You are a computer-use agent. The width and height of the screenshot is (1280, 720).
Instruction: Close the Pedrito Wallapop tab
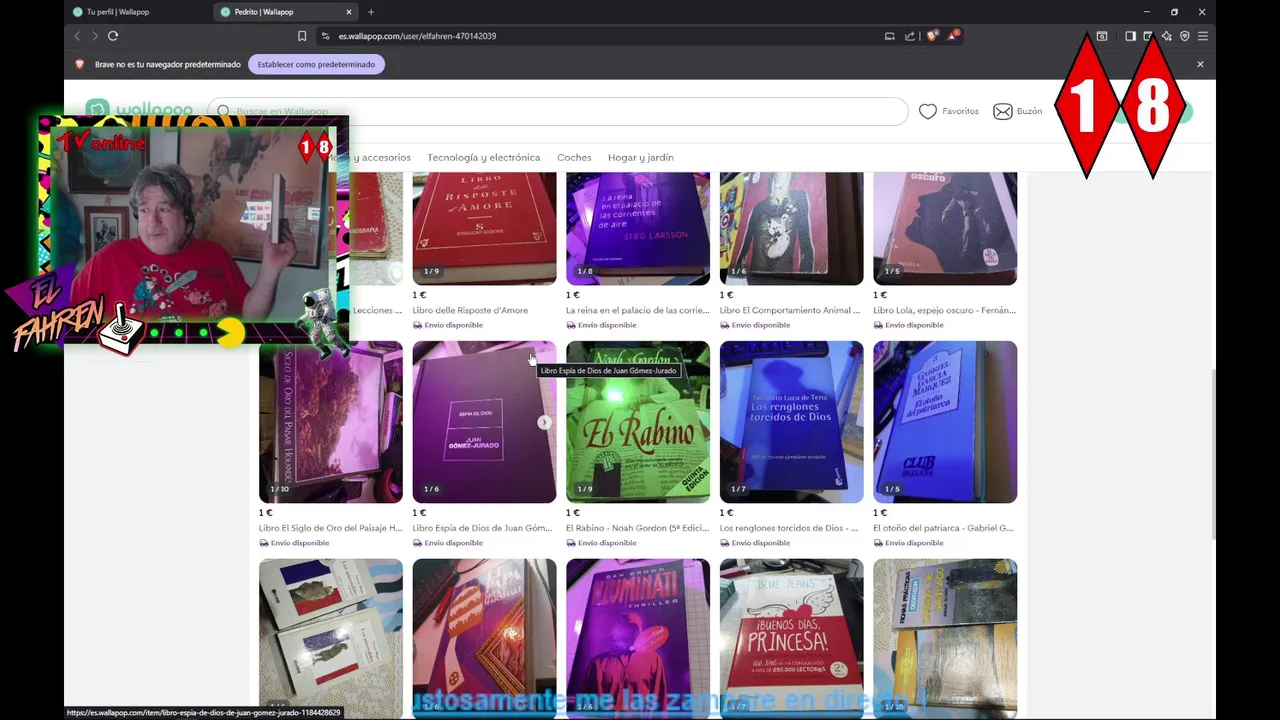tap(349, 12)
